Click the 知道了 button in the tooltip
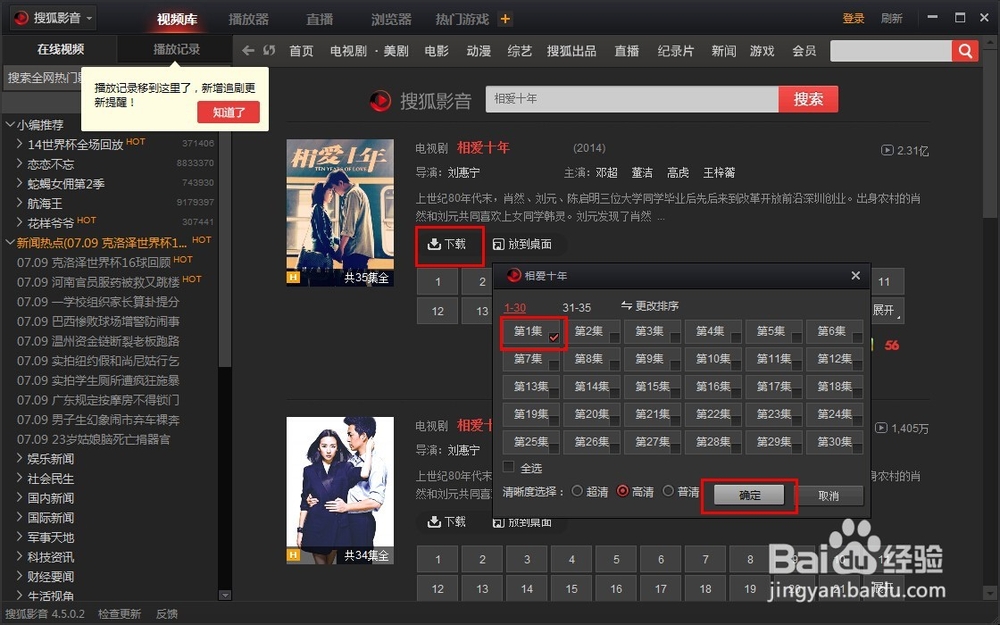 [x=228, y=112]
